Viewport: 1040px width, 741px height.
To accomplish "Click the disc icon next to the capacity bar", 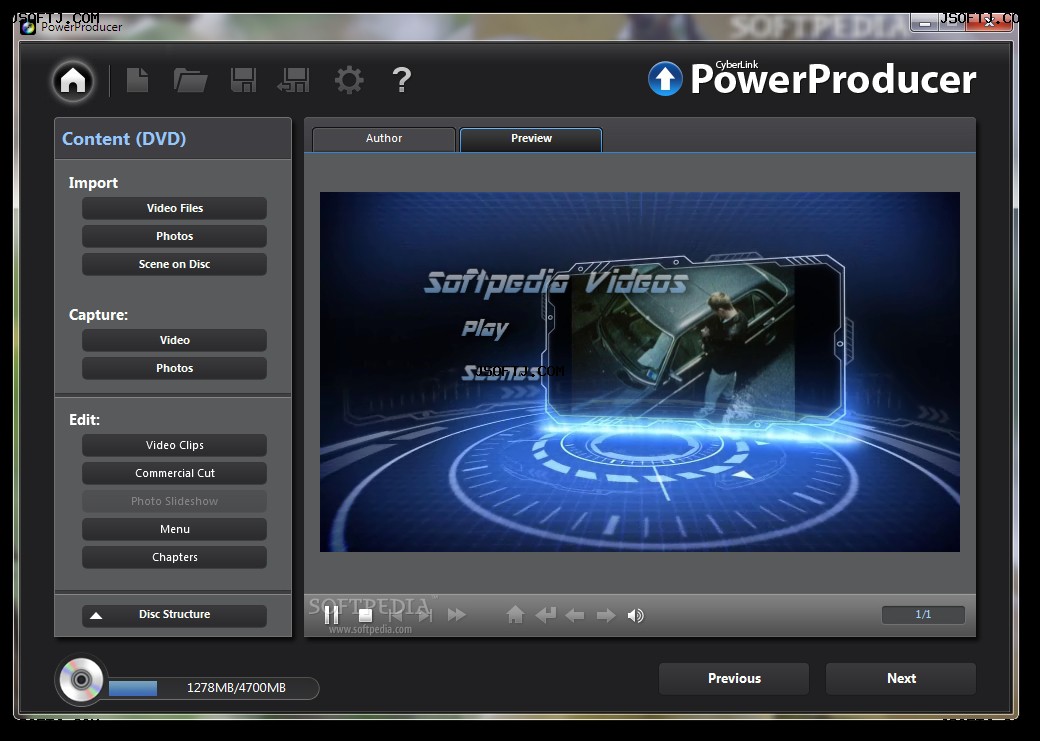I will coord(81,680).
